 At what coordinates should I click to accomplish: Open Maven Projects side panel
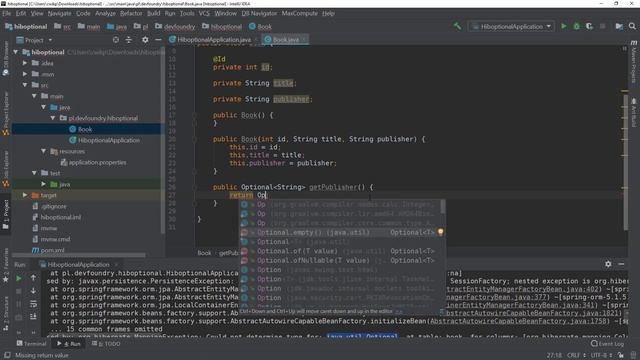pyautogui.click(x=634, y=61)
